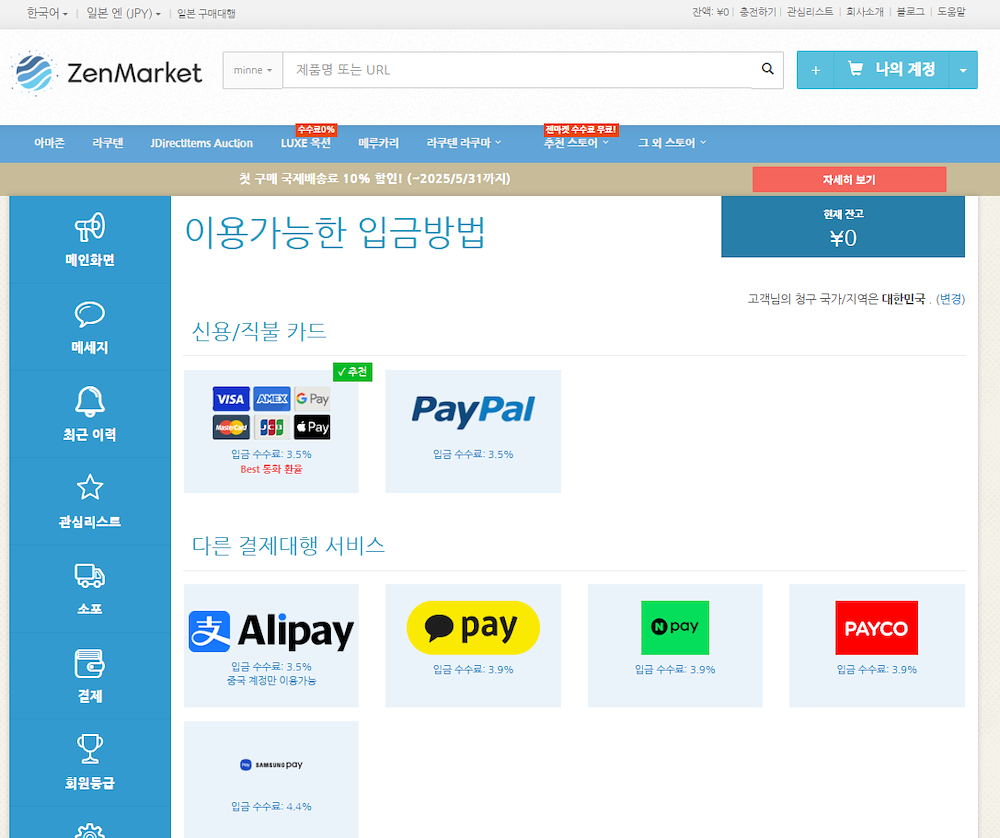Viewport: 1000px width, 838px height.
Task: Click the 충전하기 top link
Action: tap(758, 12)
